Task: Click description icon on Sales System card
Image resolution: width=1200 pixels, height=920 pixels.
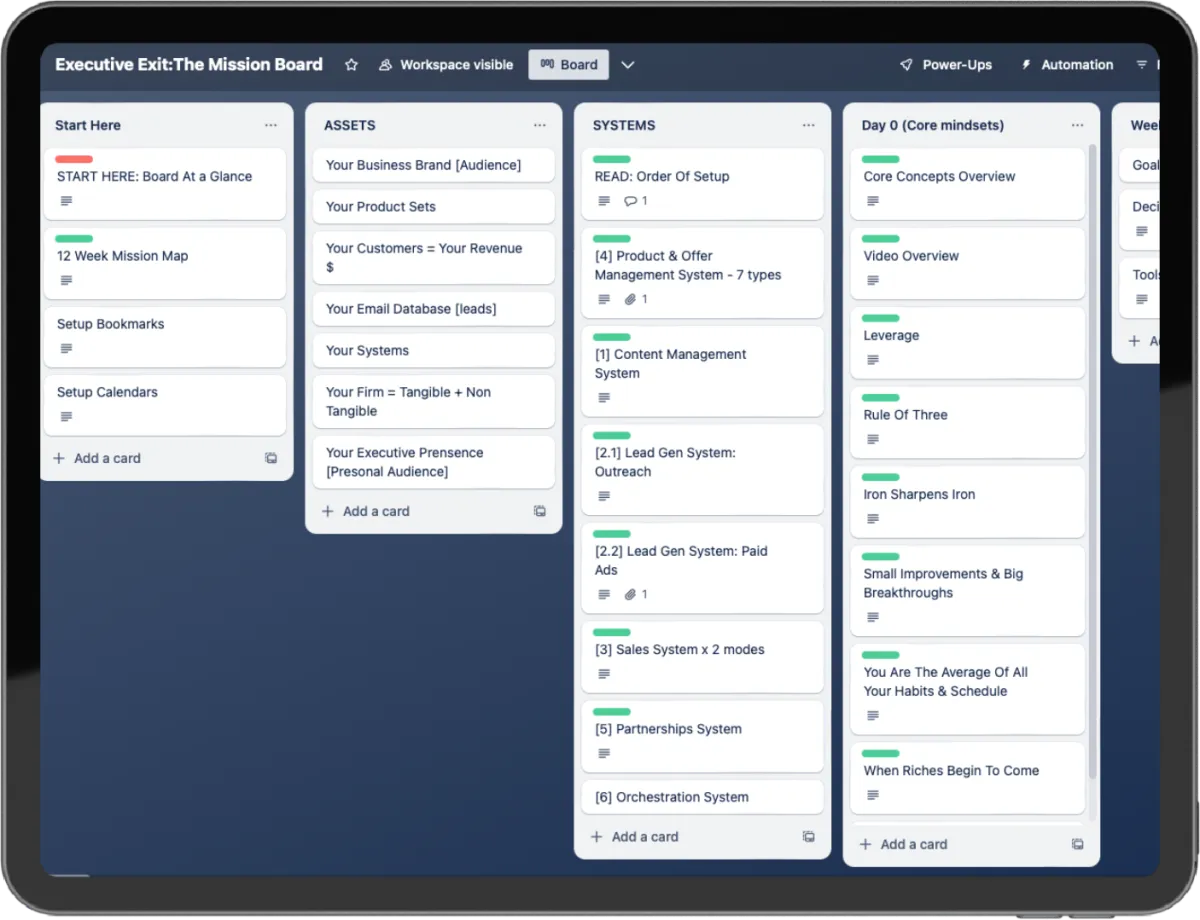Action: click(x=604, y=674)
